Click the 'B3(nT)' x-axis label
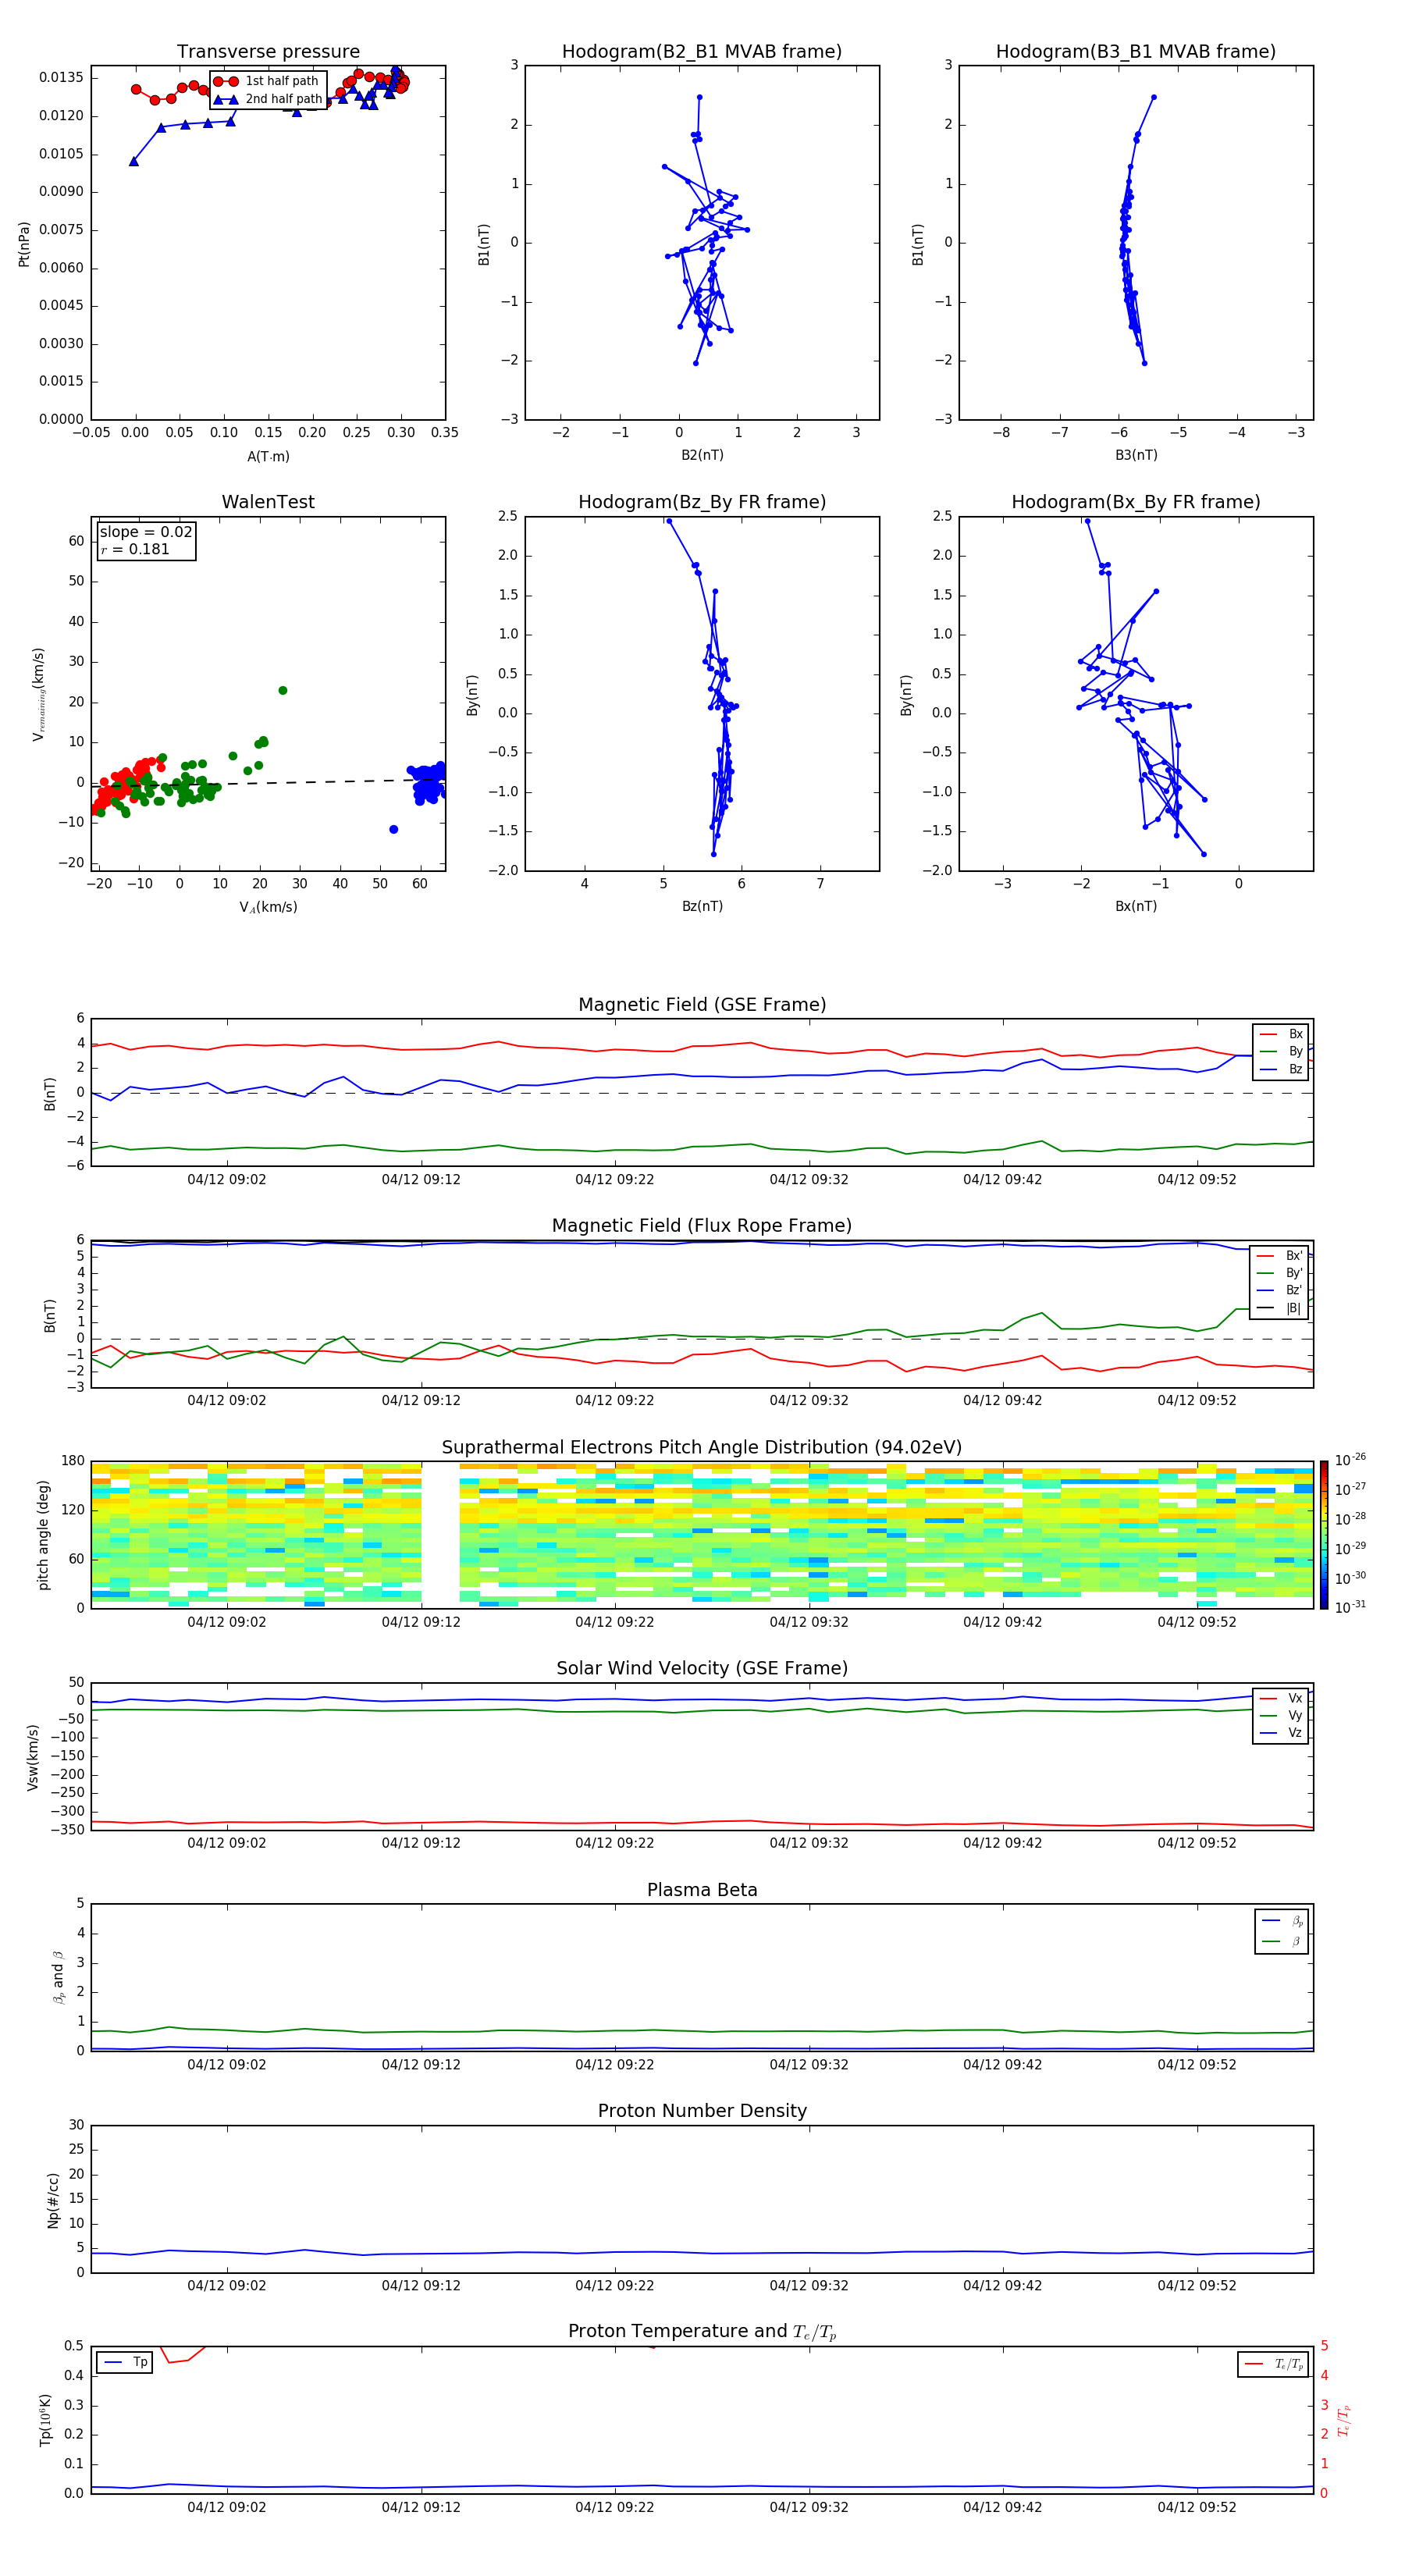Screen dimensions: 1405x2576 pyautogui.click(x=1136, y=455)
